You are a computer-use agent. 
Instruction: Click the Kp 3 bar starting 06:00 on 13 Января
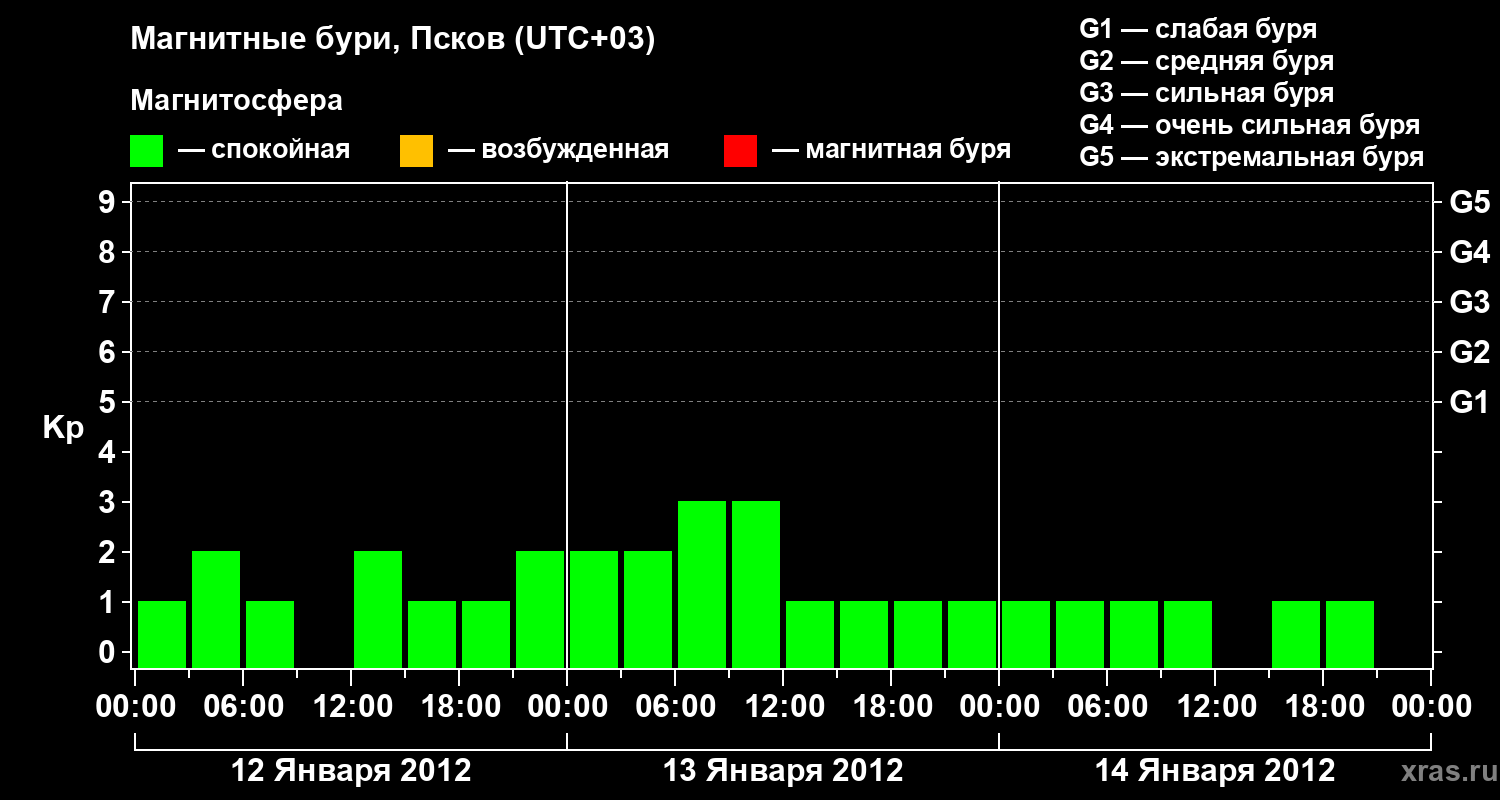pyautogui.click(x=702, y=585)
